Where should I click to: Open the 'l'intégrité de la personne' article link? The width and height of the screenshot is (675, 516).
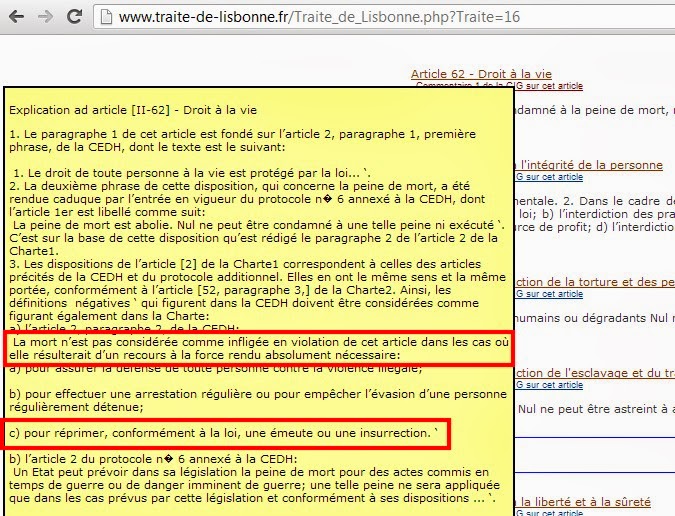(588, 165)
